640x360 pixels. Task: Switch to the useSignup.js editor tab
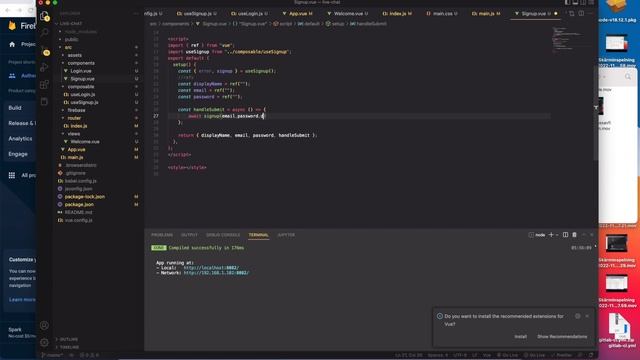click(197, 13)
